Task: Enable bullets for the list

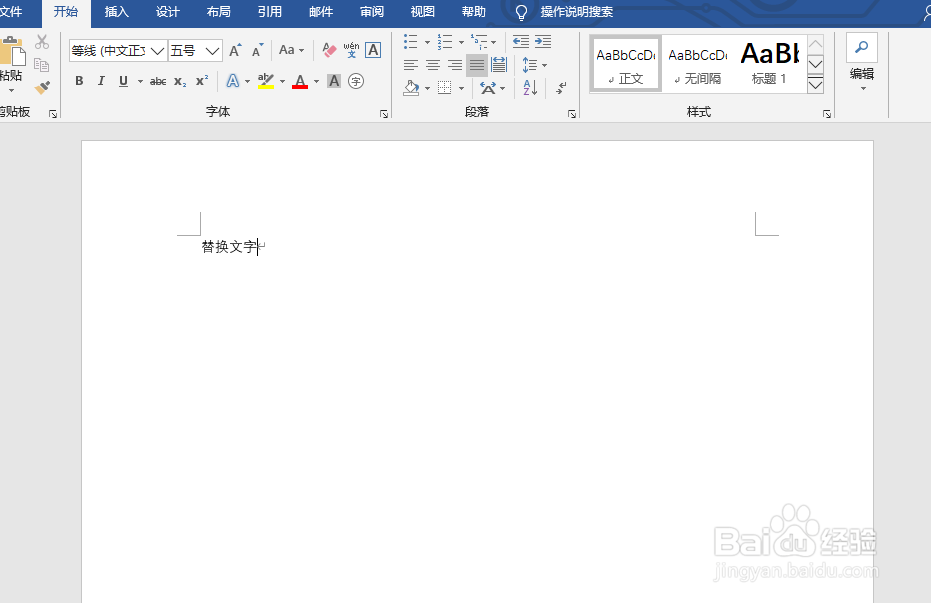Action: (x=409, y=41)
